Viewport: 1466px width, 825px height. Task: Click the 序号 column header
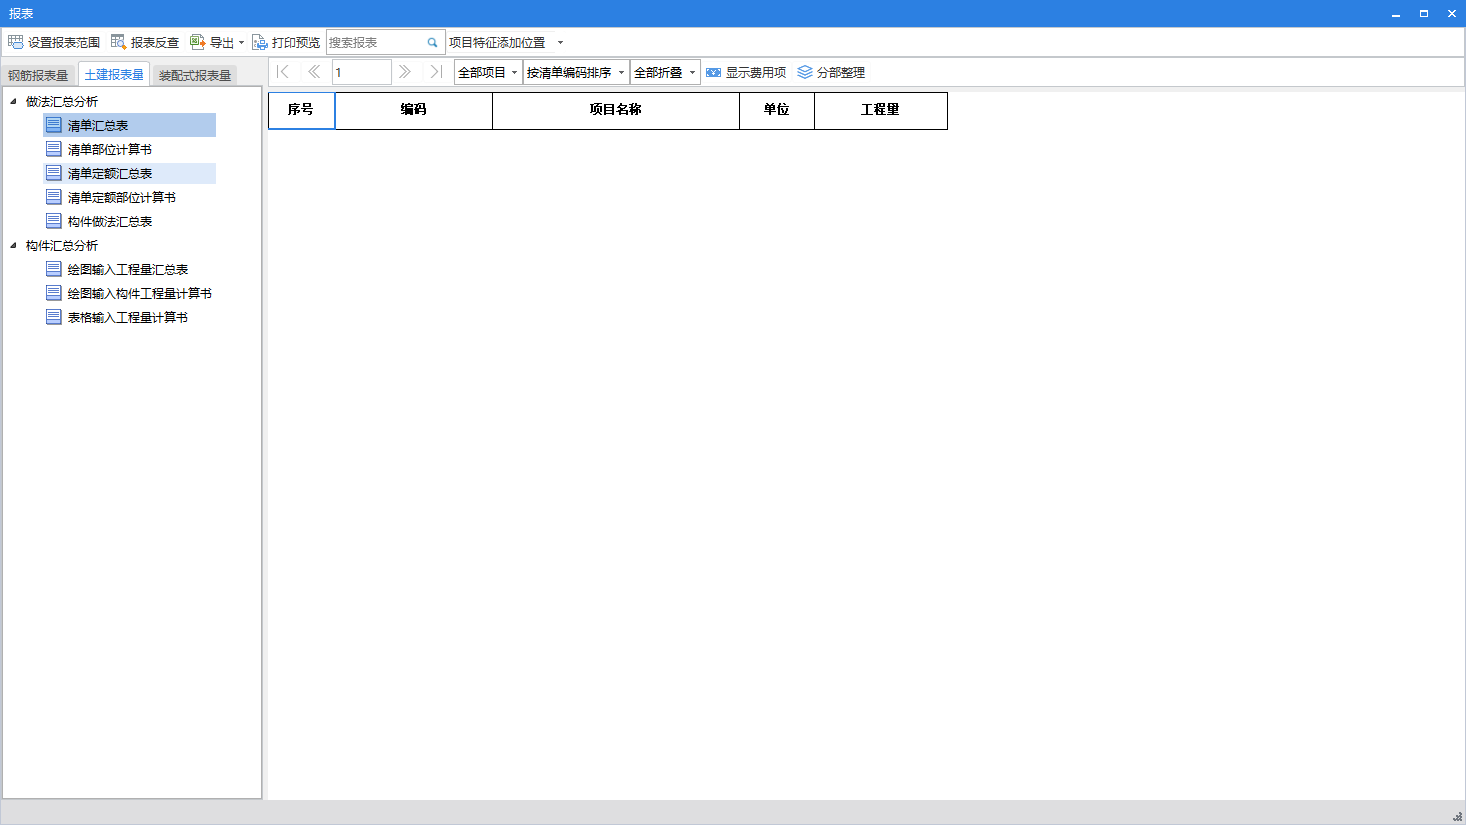pyautogui.click(x=301, y=110)
